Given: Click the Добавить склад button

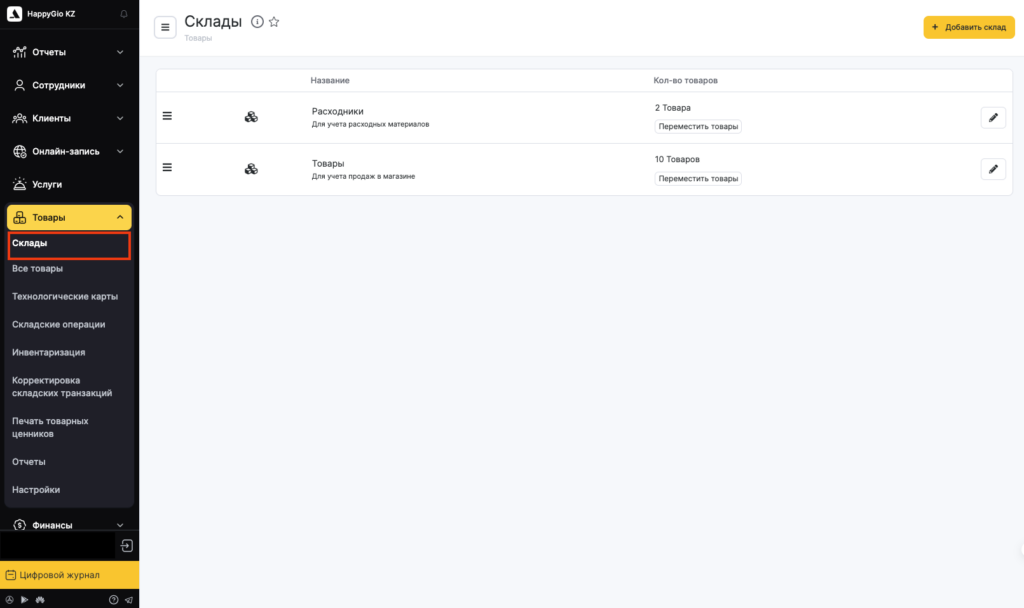Looking at the screenshot, I should (968, 27).
